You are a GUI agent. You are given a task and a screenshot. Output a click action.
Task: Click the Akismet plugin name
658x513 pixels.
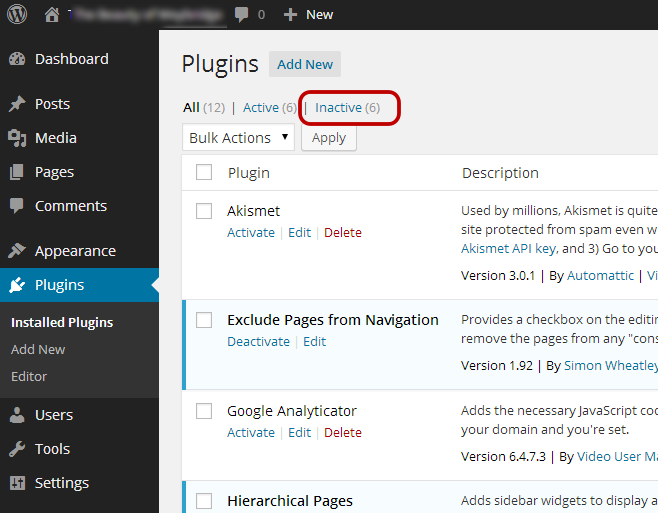coord(253,211)
